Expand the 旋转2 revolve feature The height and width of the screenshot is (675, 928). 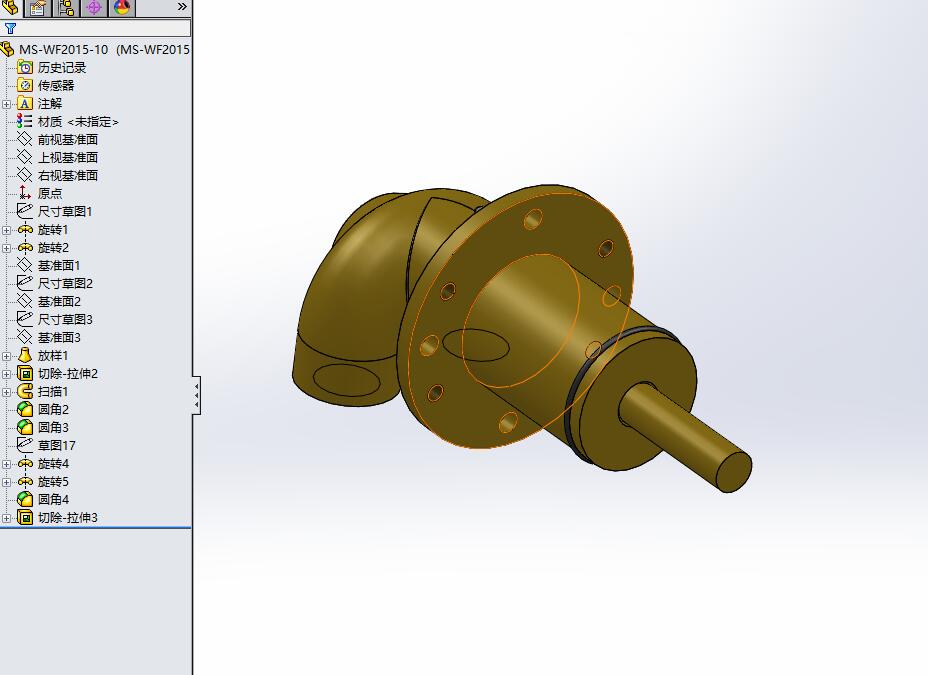click(7, 248)
